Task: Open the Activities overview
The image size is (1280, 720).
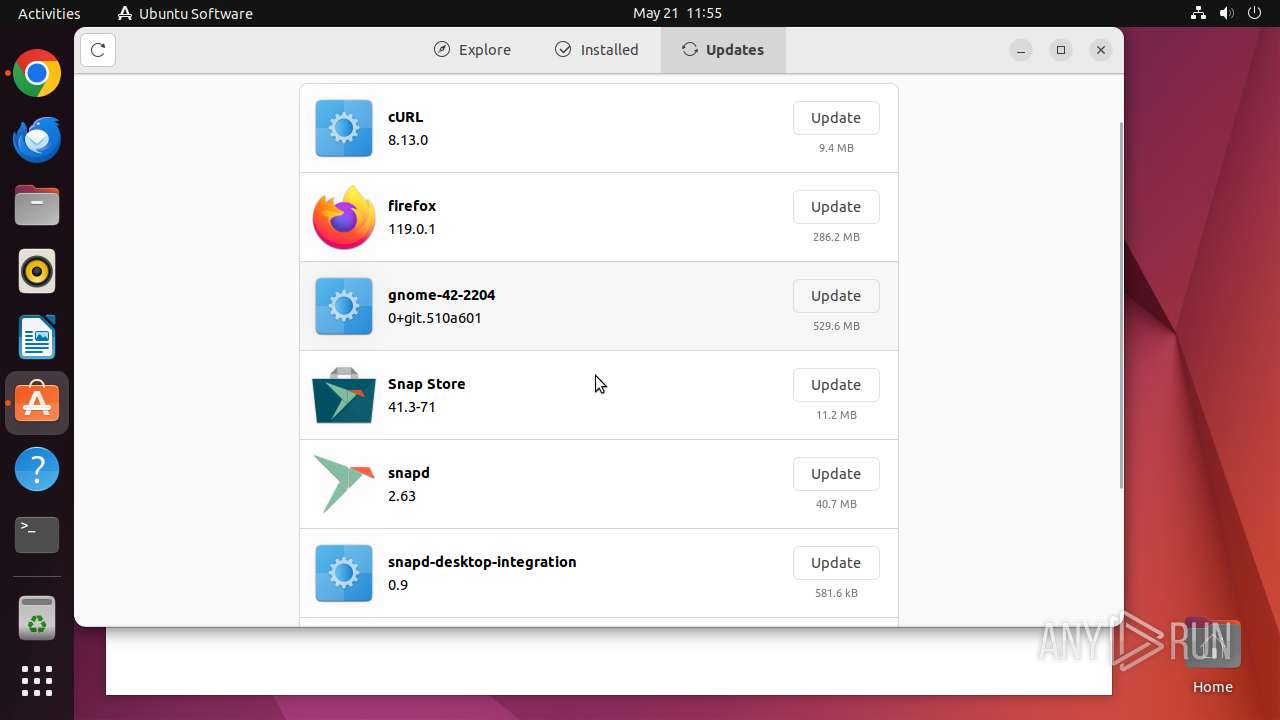Action: tap(49, 13)
